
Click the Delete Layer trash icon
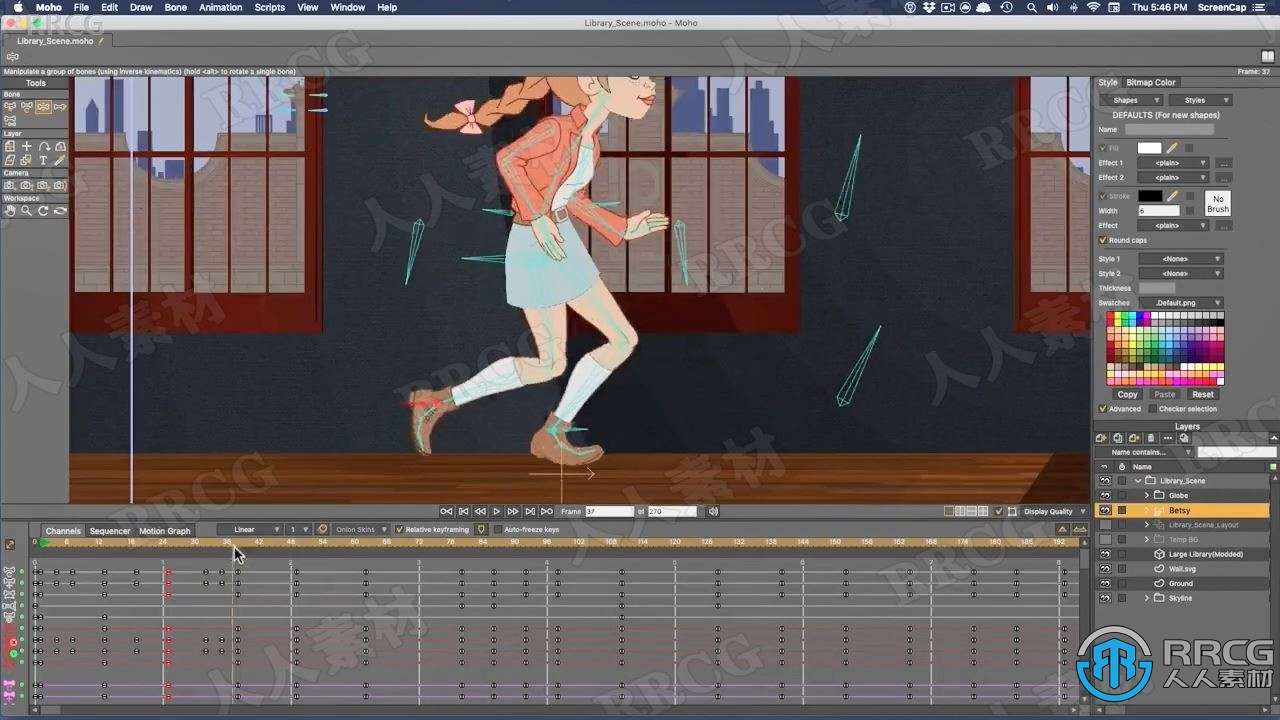click(1151, 438)
